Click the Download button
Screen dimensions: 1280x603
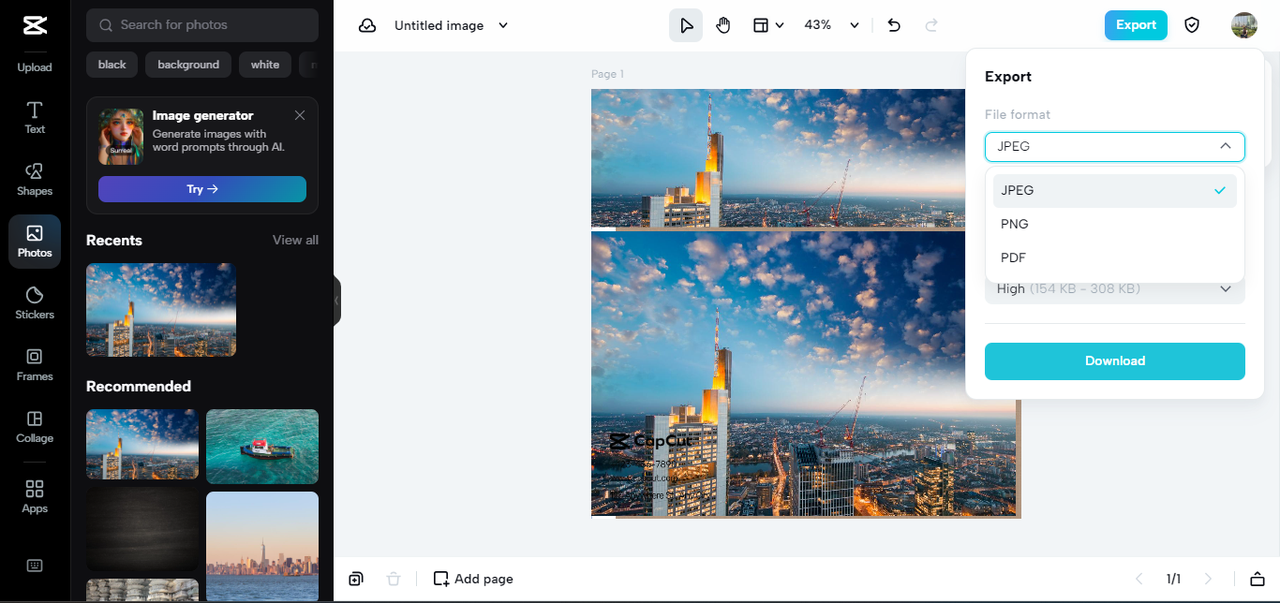tap(1115, 361)
